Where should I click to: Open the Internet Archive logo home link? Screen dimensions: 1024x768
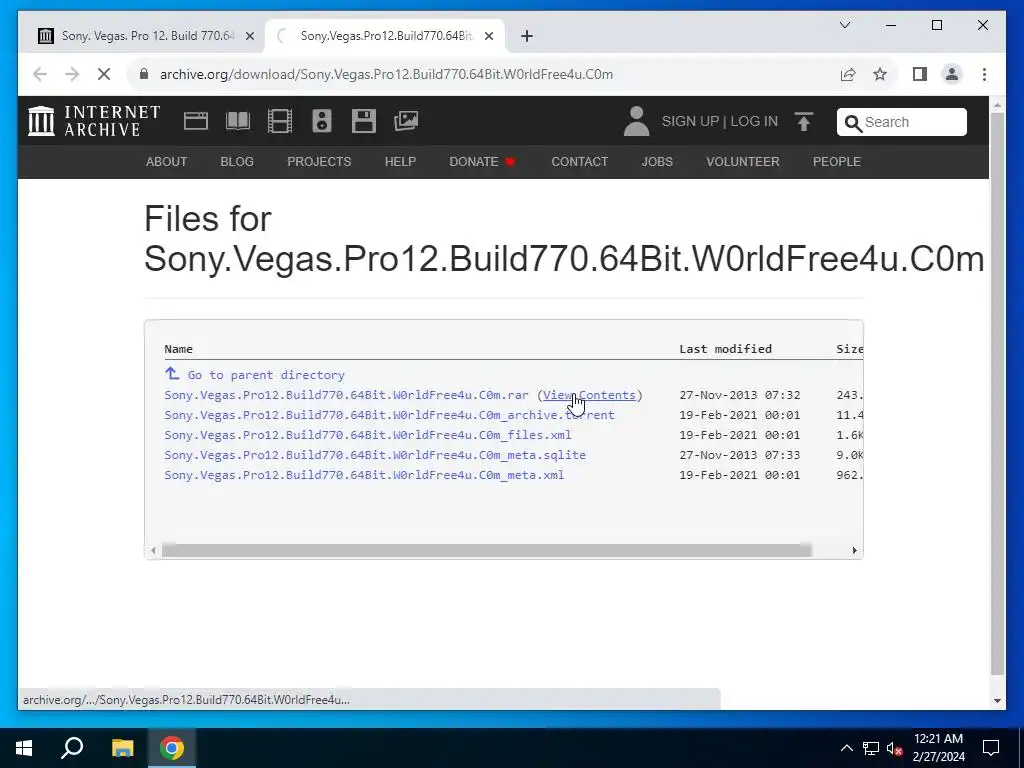[x=94, y=121]
